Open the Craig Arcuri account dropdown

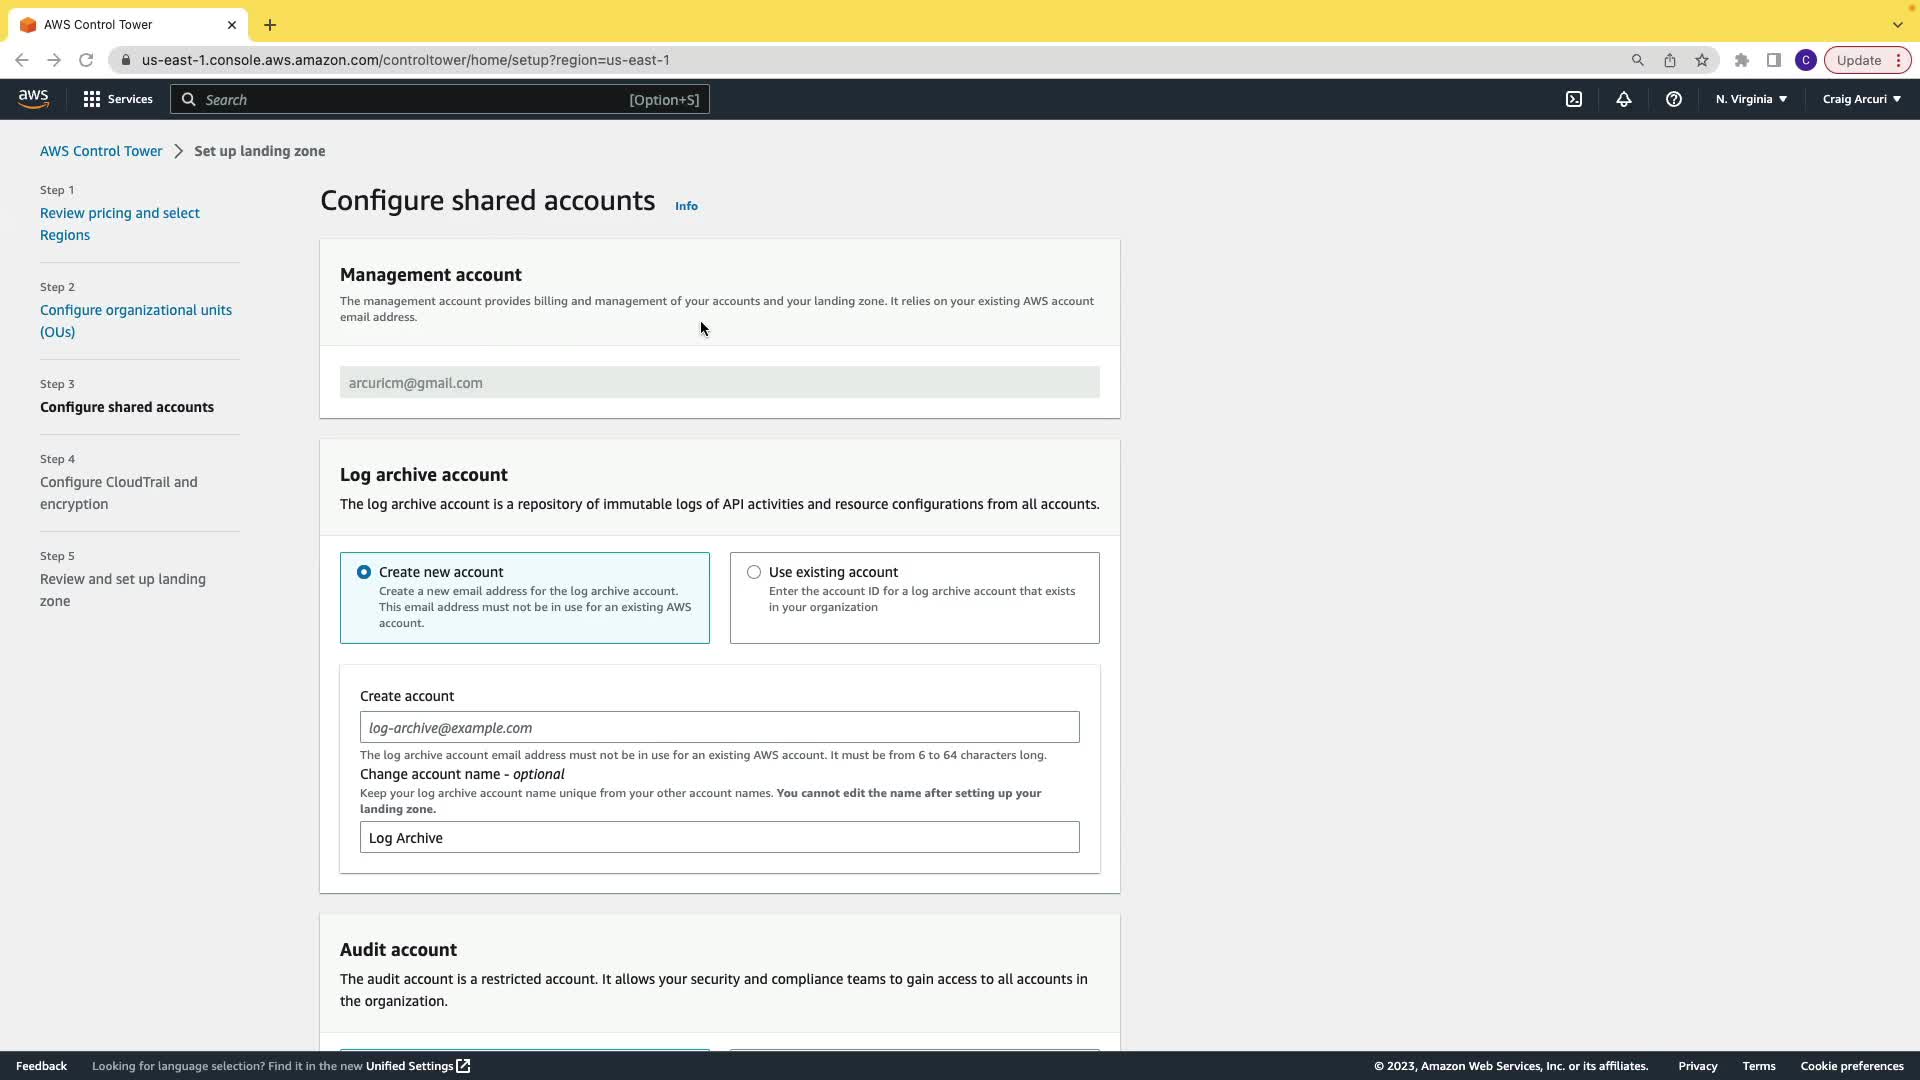[1861, 99]
